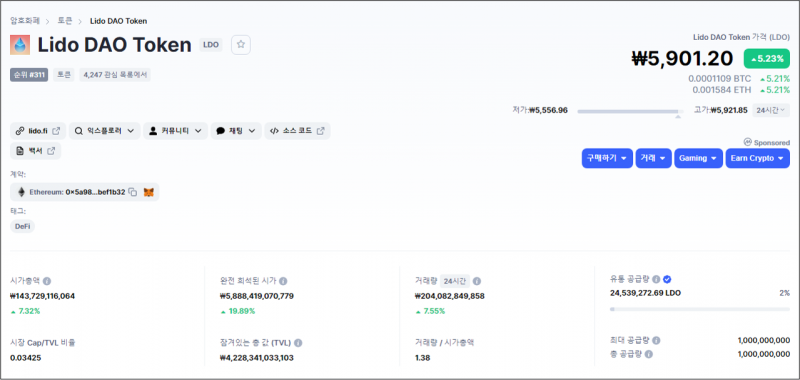Open the lido.fi website link
The width and height of the screenshot is (800, 380).
[x=38, y=131]
